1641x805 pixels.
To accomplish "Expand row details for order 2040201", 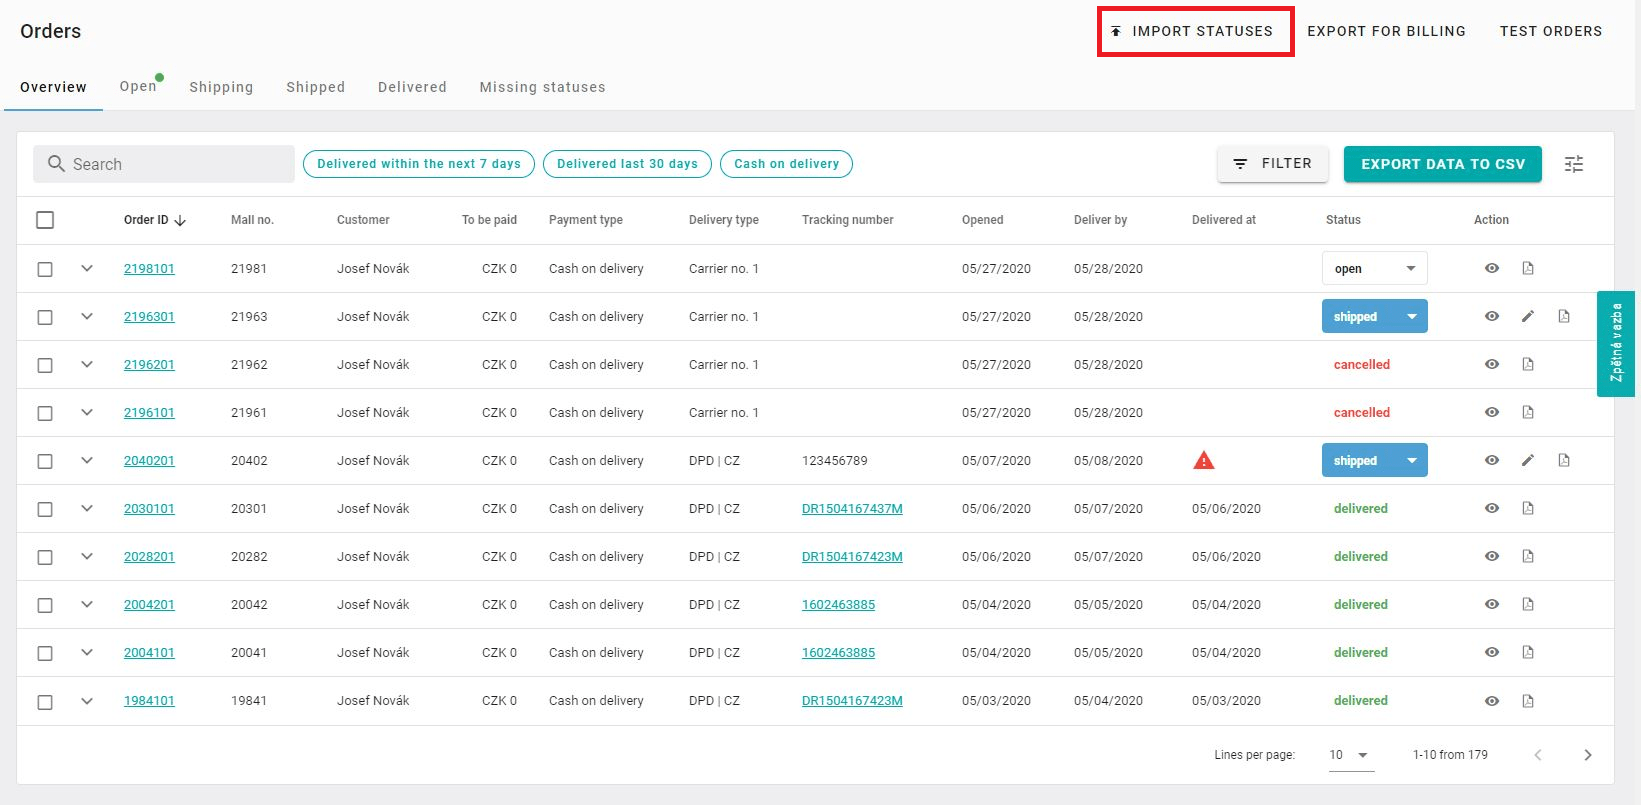I will 87,460.
